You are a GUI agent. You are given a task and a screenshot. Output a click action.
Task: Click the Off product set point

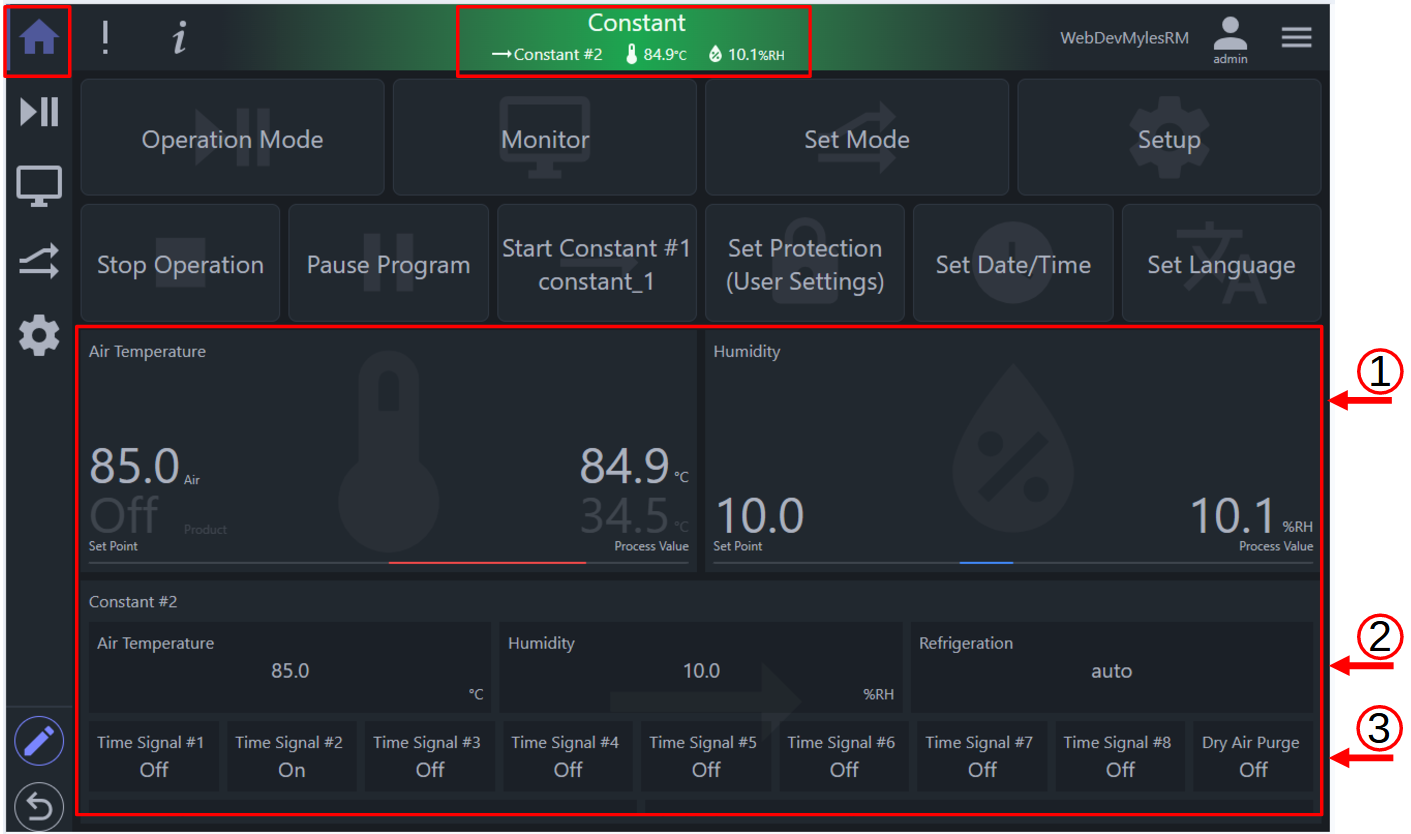tap(124, 514)
